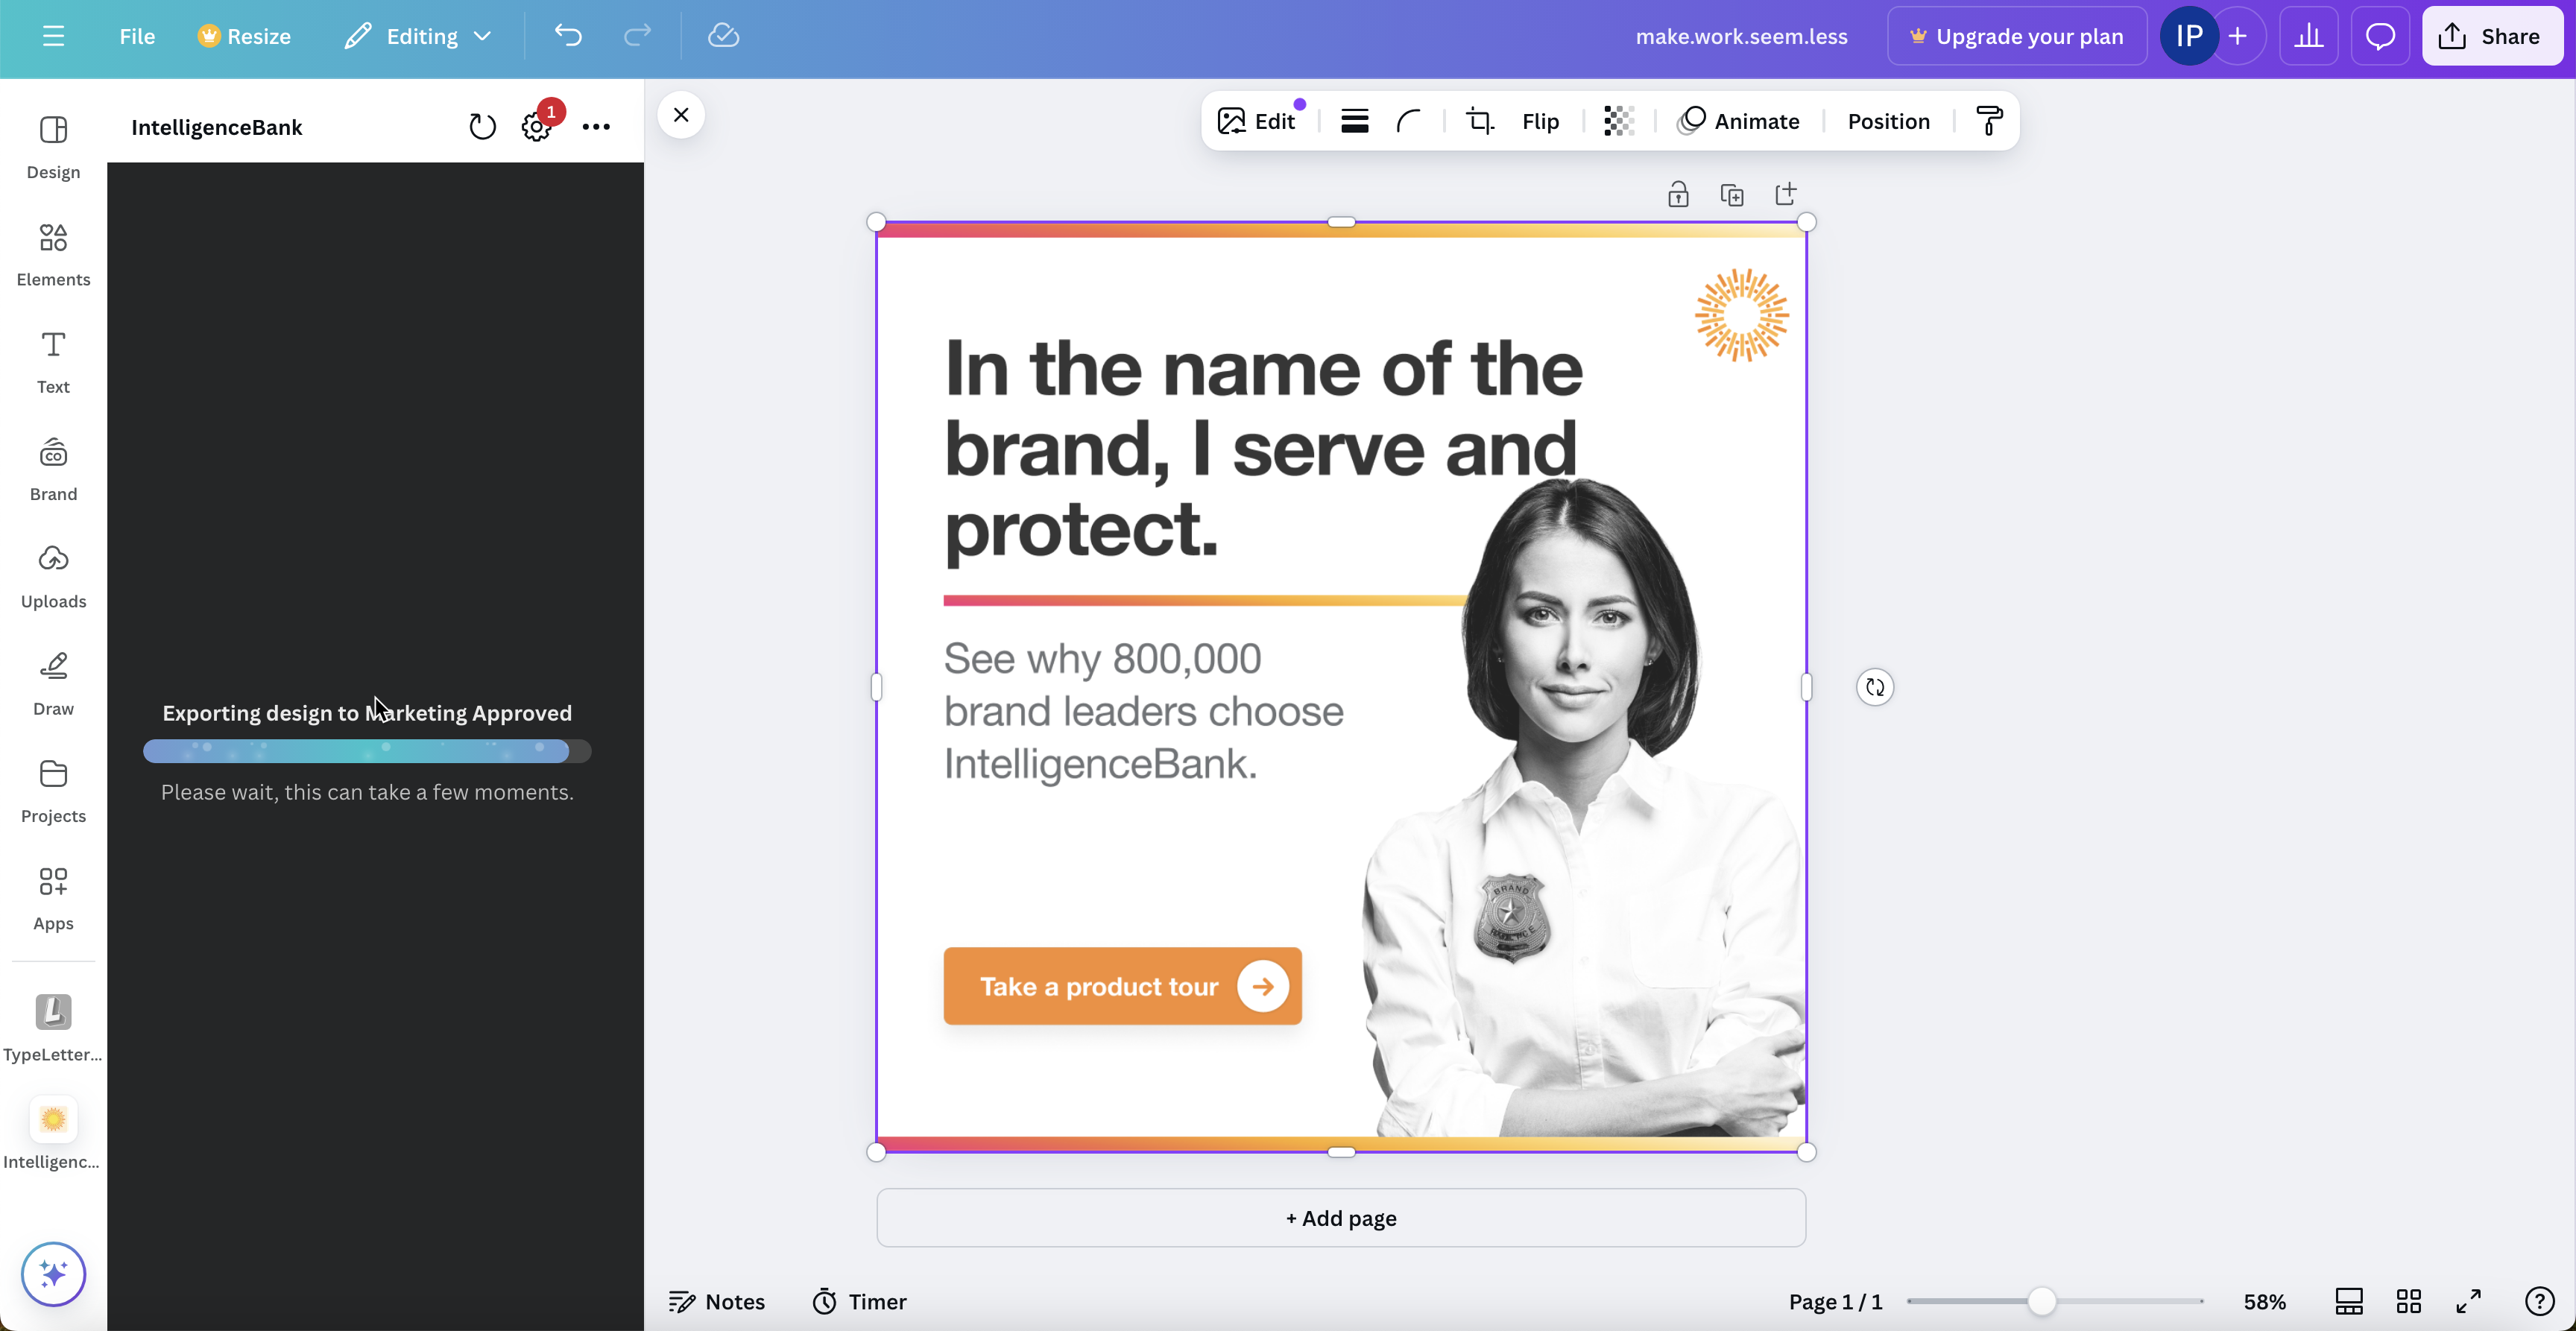Open border line style icon
The width and height of the screenshot is (2576, 1331).
coord(1354,121)
